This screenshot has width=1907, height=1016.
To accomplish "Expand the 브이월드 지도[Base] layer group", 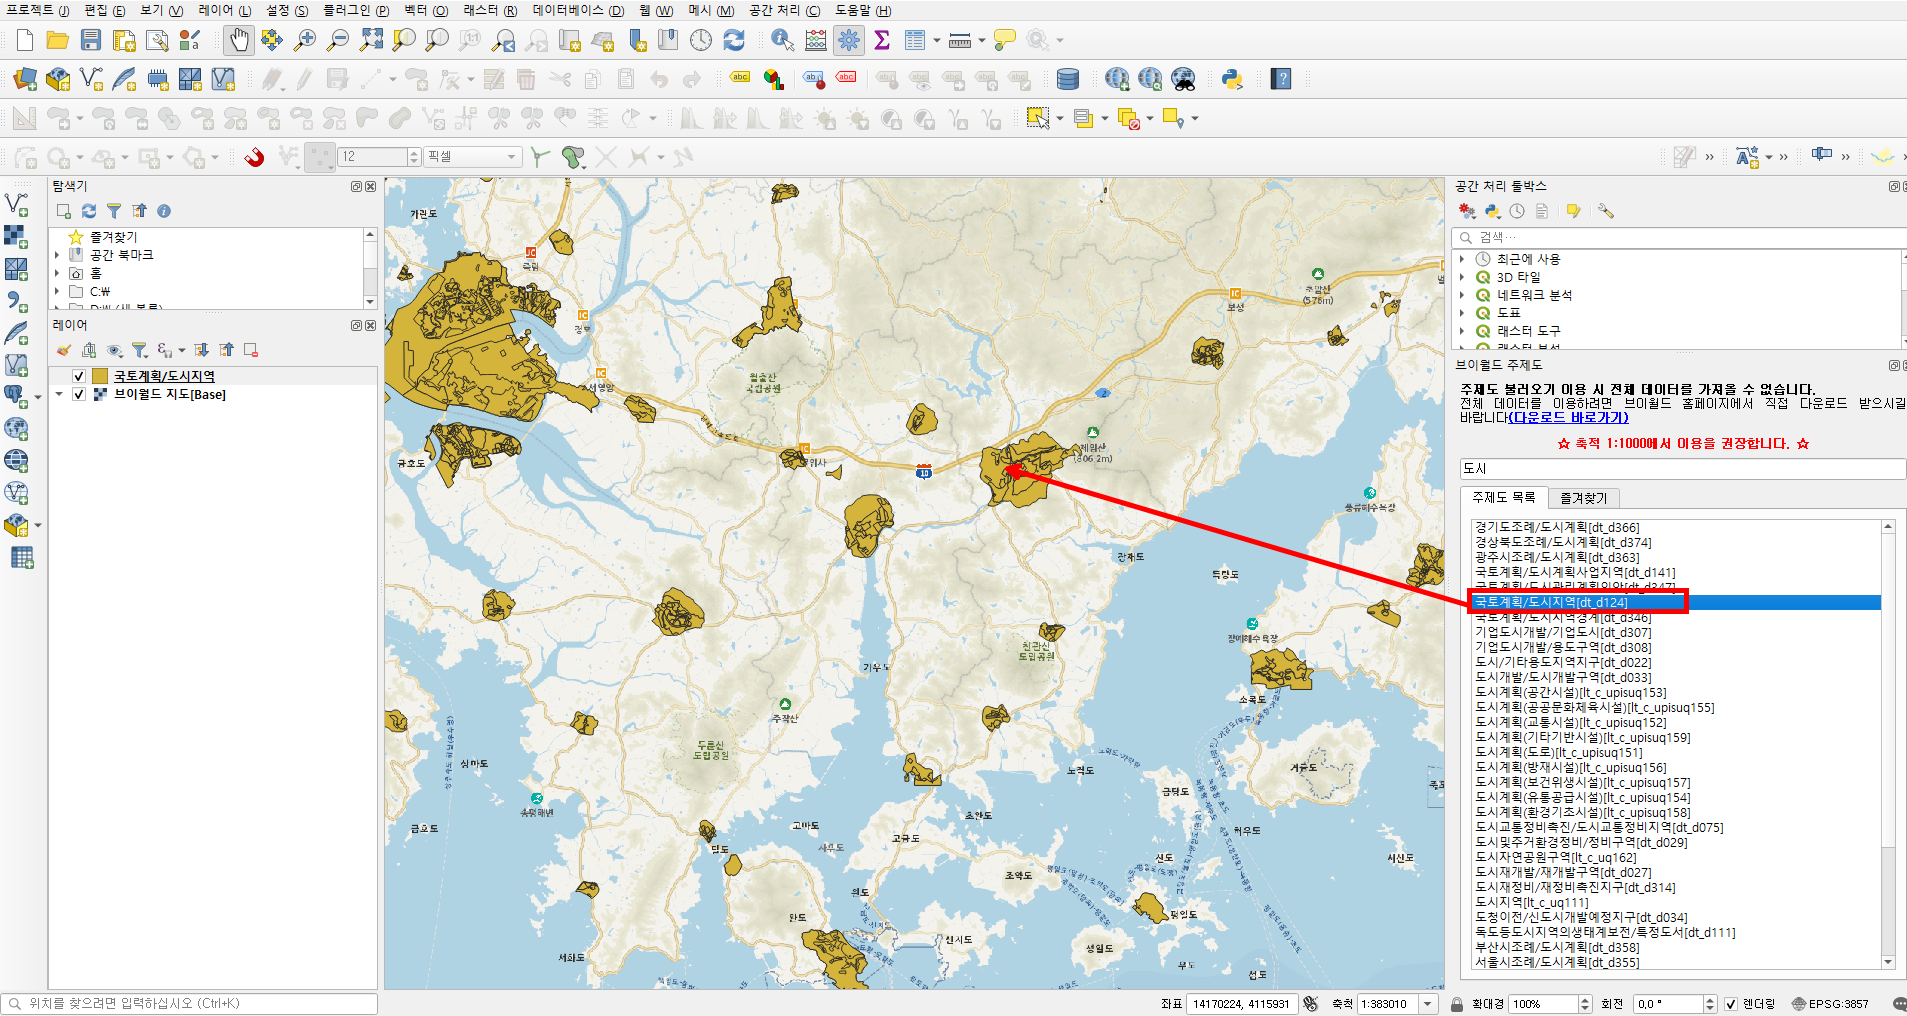I will click(59, 394).
